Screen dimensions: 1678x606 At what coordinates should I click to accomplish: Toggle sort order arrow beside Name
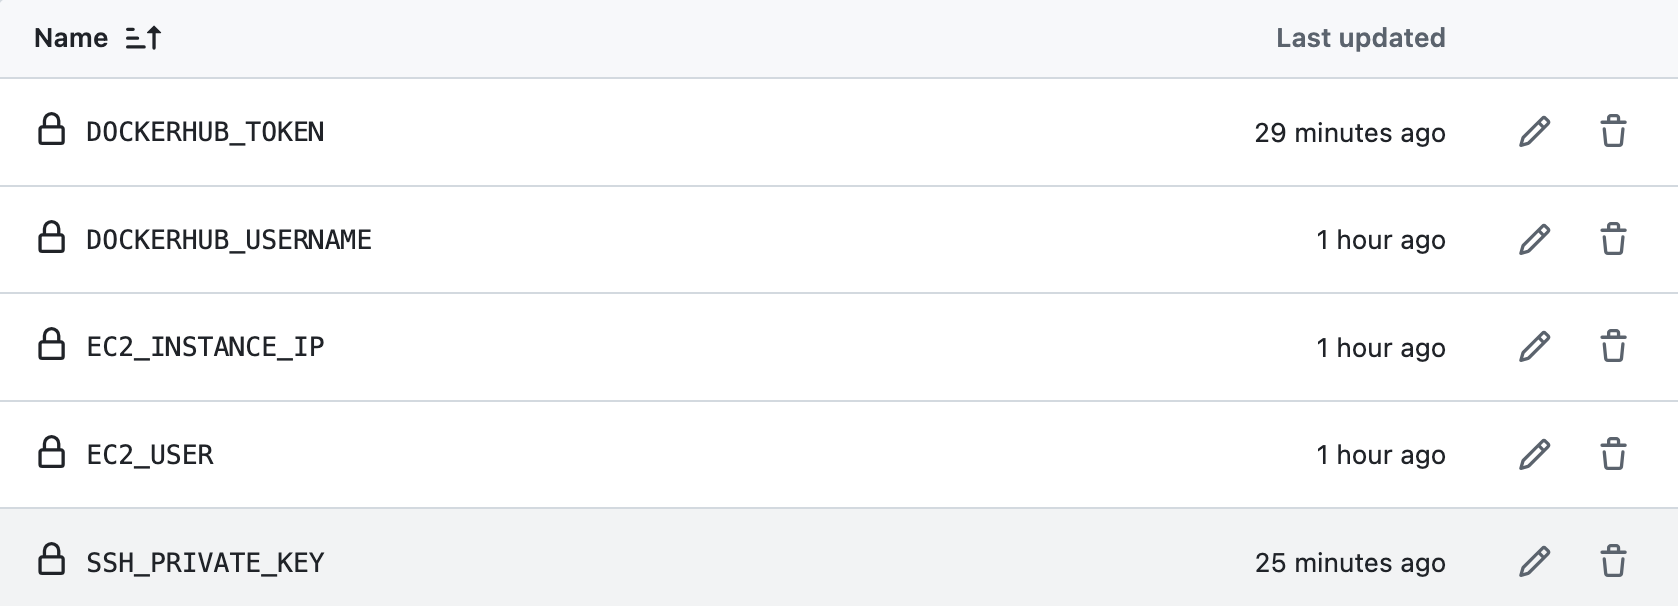pyautogui.click(x=143, y=38)
